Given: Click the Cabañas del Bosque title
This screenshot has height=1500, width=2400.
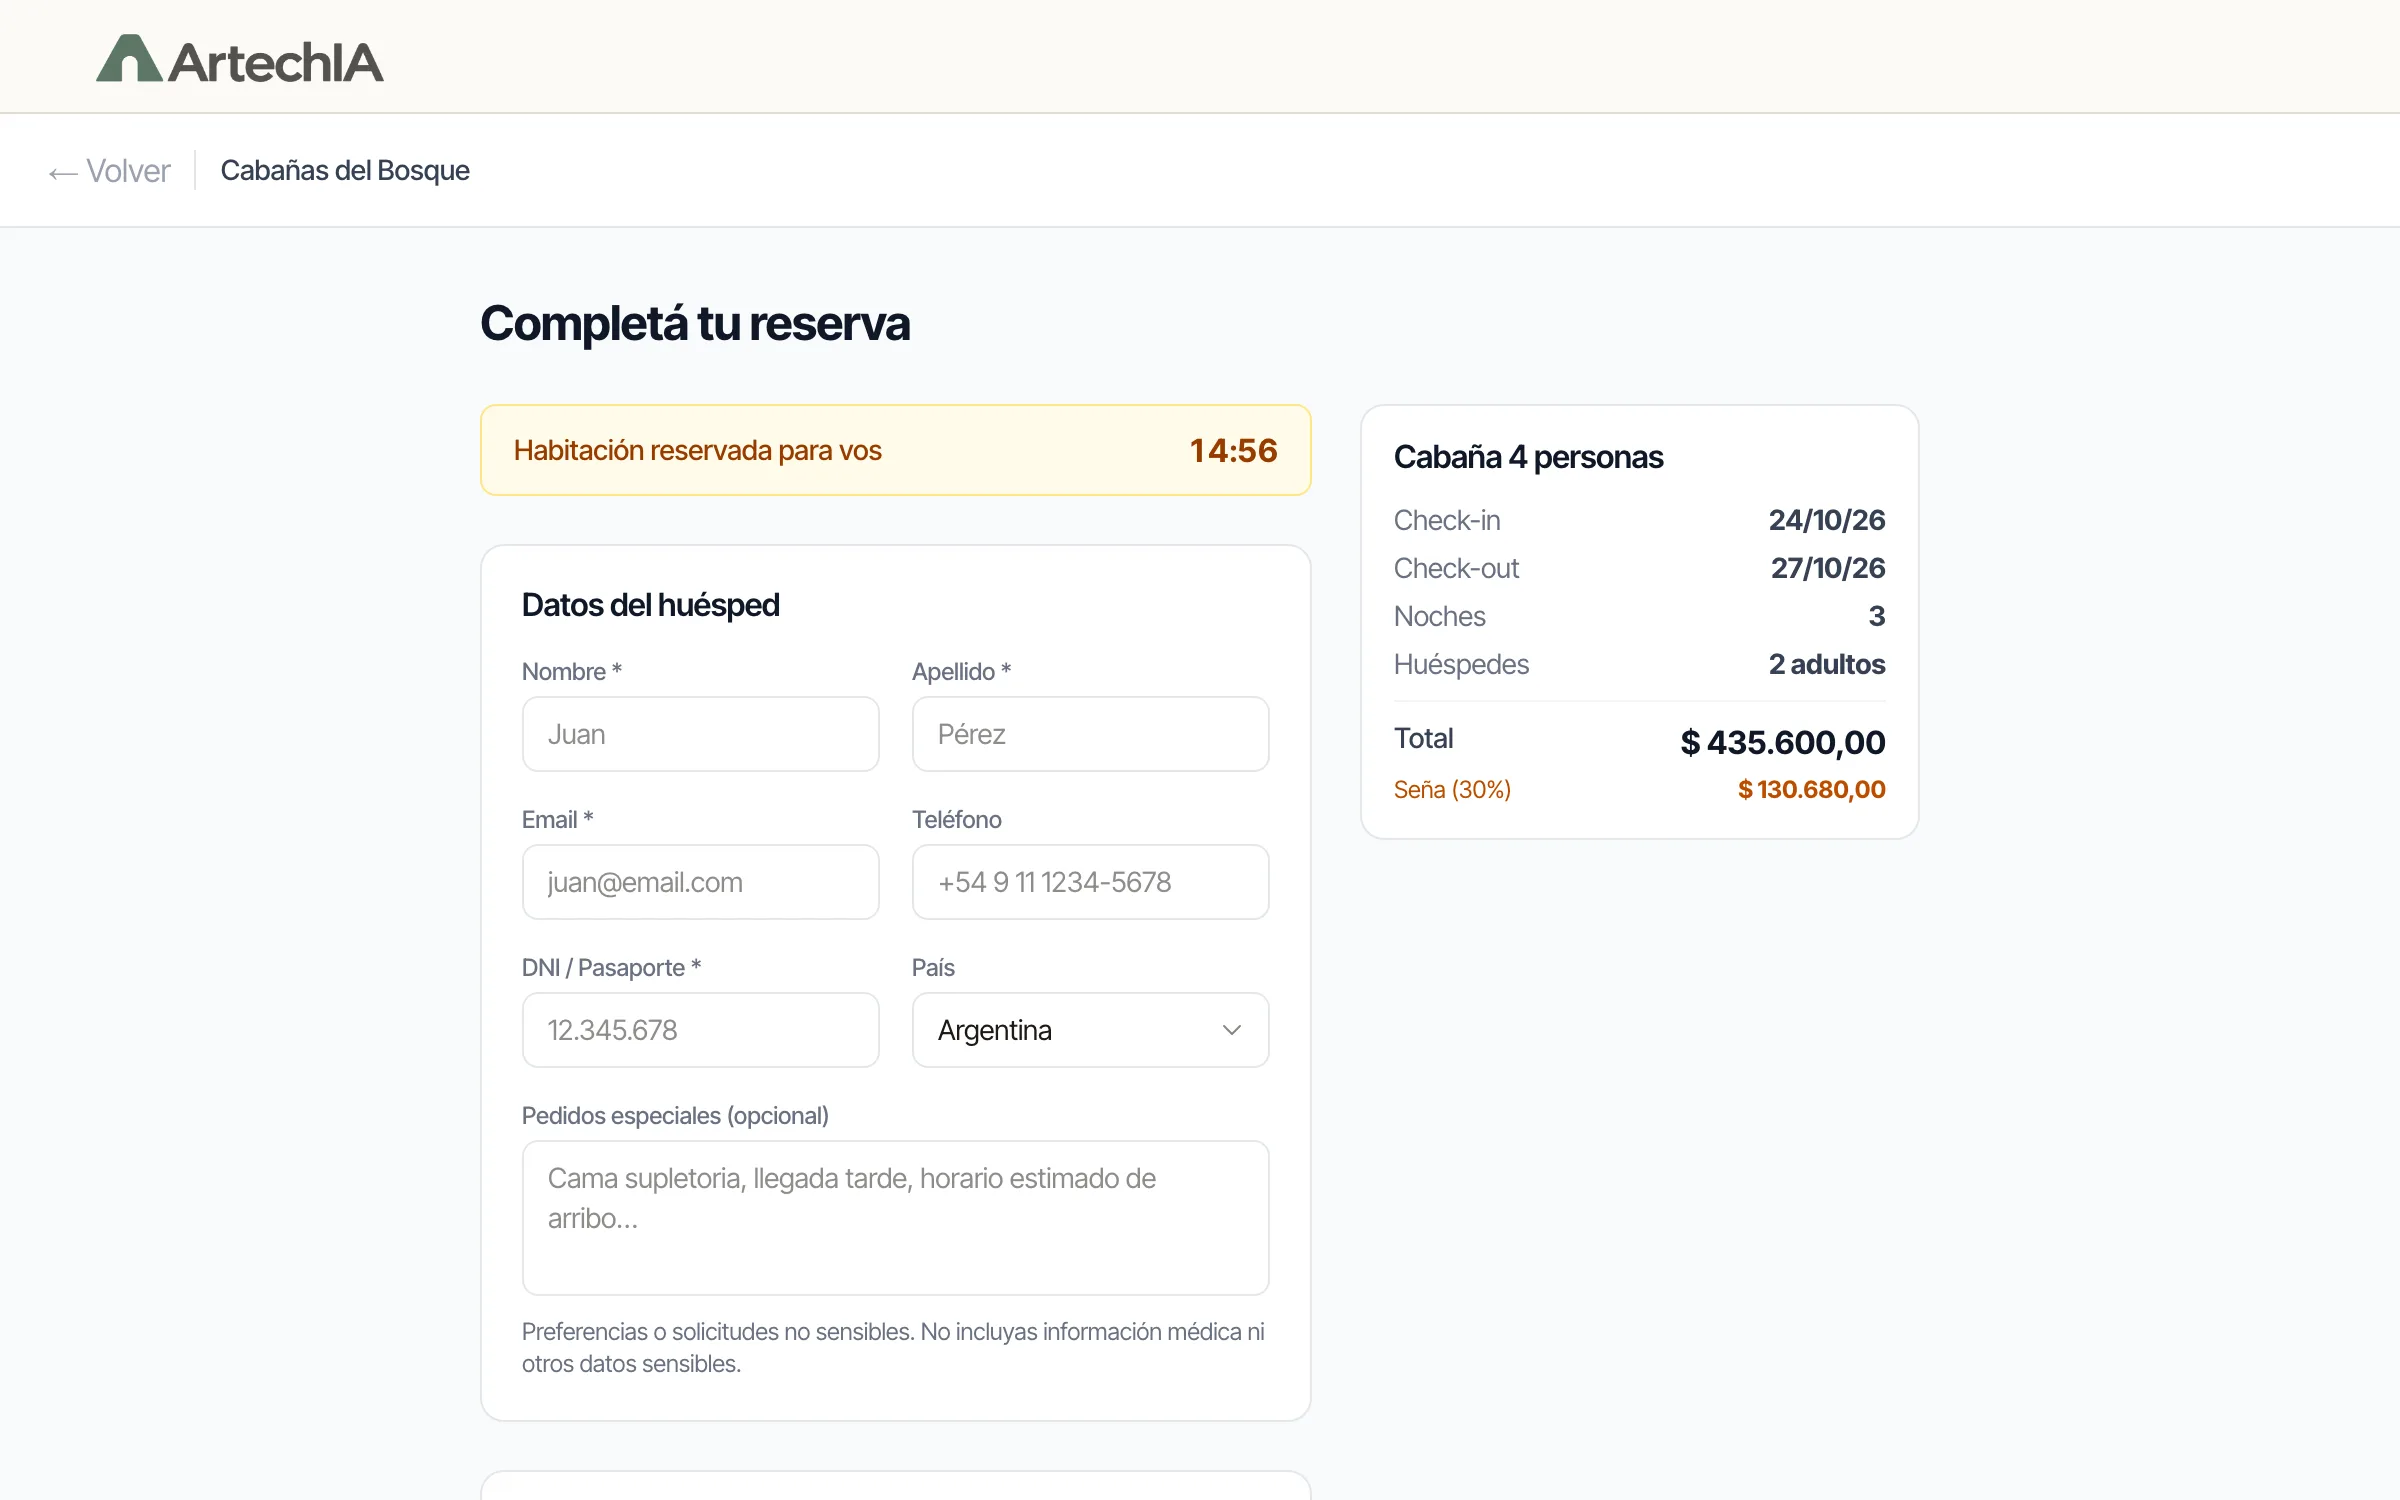Looking at the screenshot, I should pyautogui.click(x=345, y=171).
